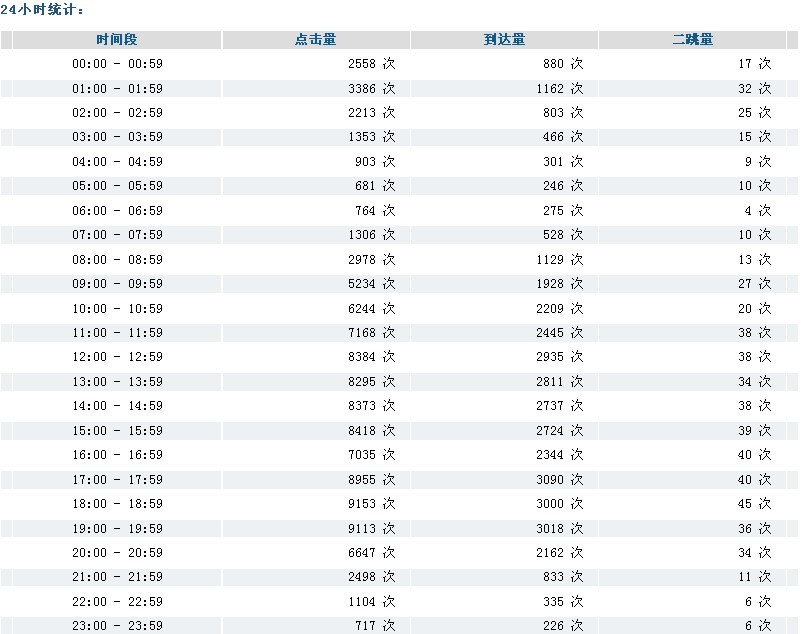This screenshot has width=801, height=634.
Task: Select the 12:00 - 12:59 time slot
Action: point(117,357)
